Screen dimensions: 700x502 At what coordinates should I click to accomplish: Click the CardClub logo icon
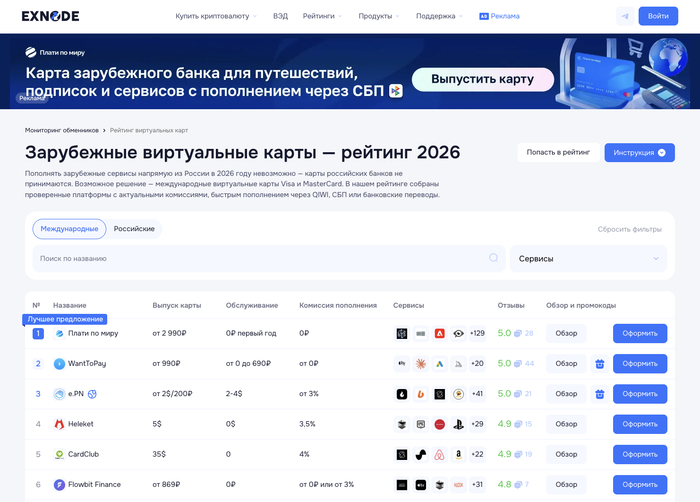[59, 454]
